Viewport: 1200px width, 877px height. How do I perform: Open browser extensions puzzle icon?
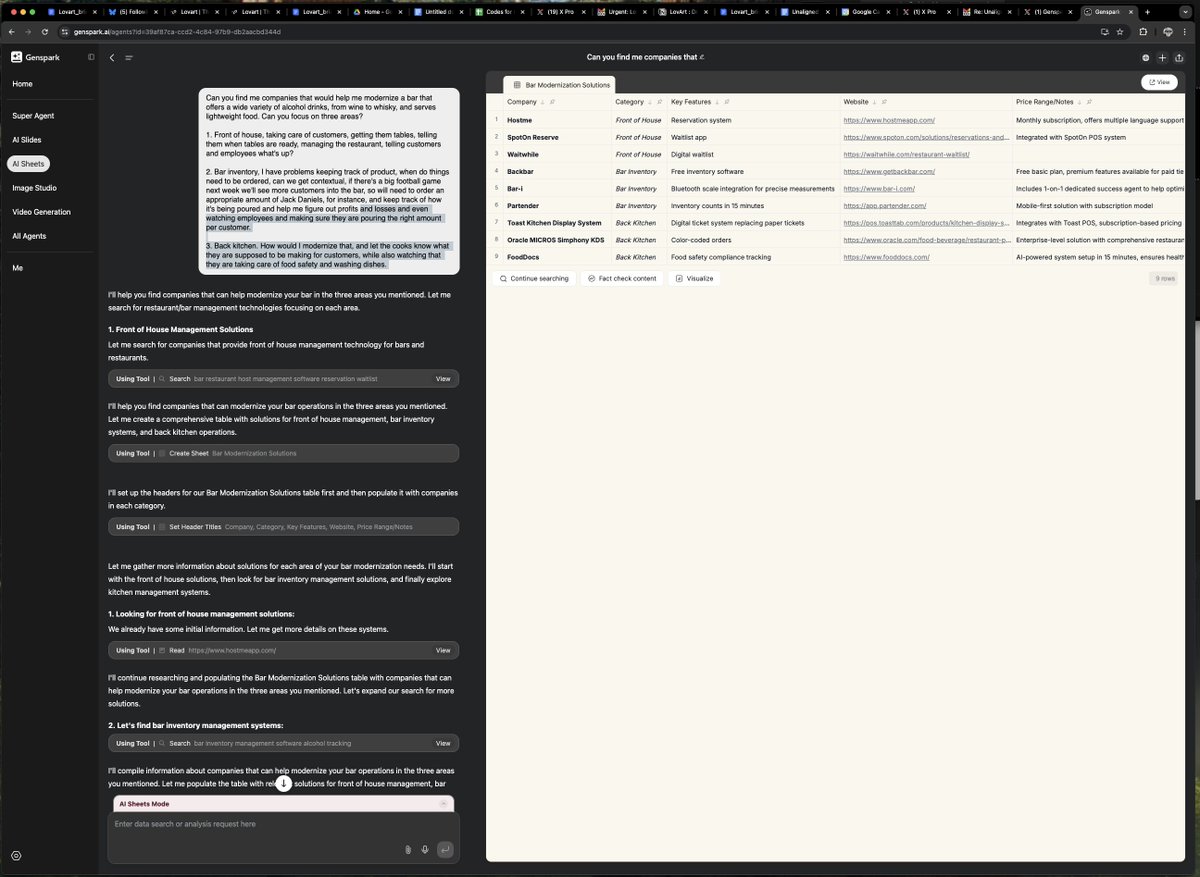(x=1144, y=32)
